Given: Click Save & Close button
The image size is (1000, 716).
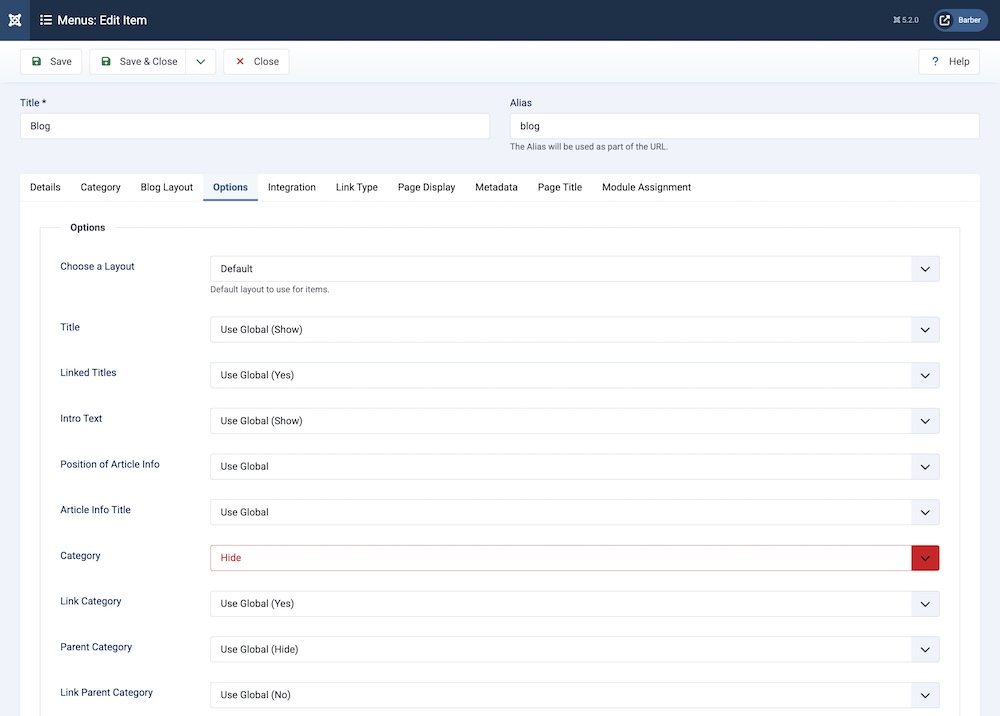Looking at the screenshot, I should (138, 61).
